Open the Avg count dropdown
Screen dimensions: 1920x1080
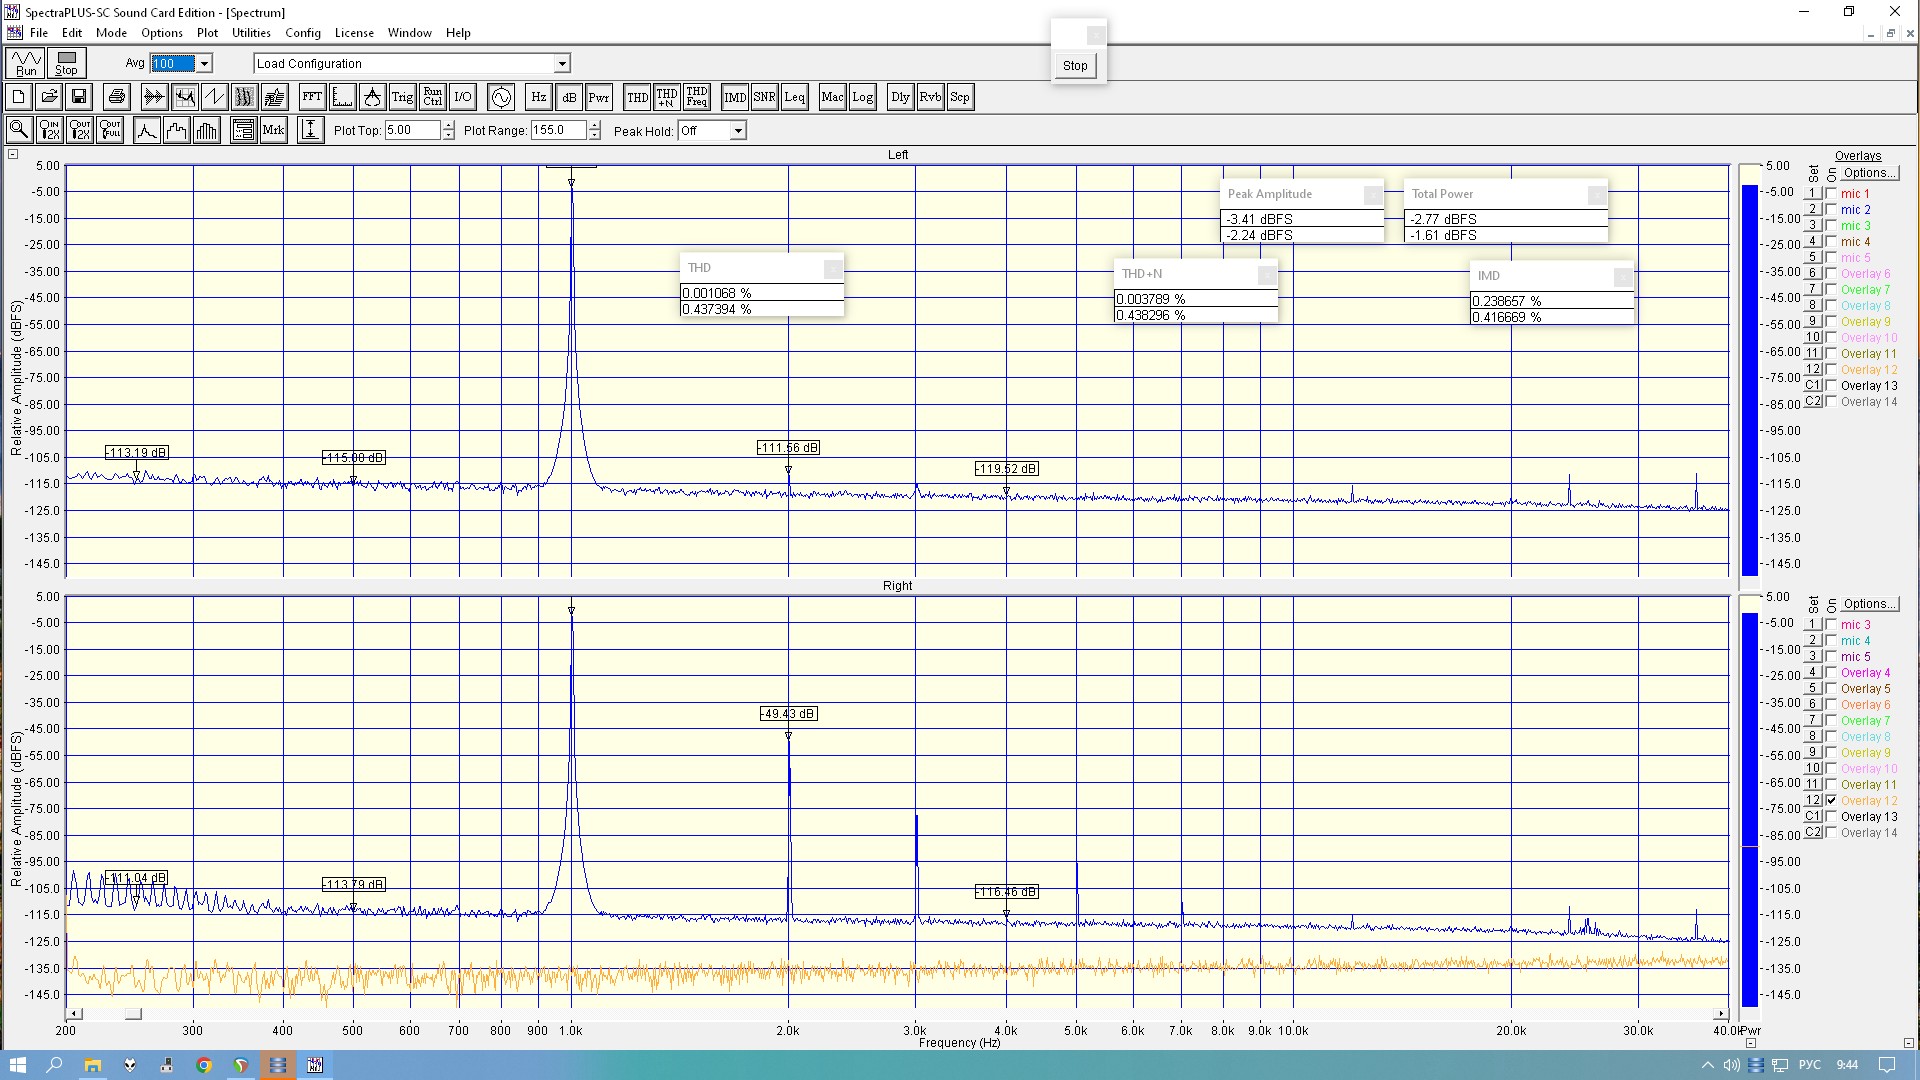[204, 64]
